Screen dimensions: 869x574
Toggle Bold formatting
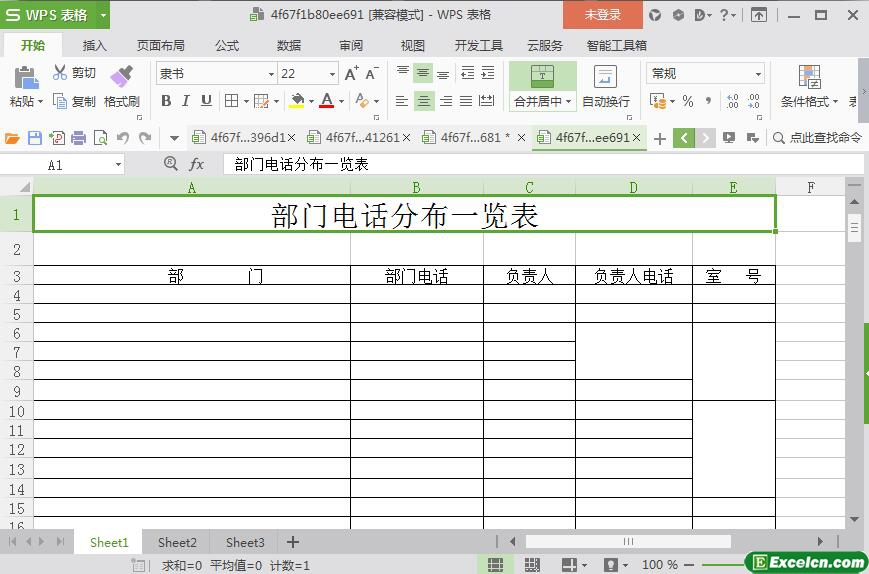coord(166,101)
